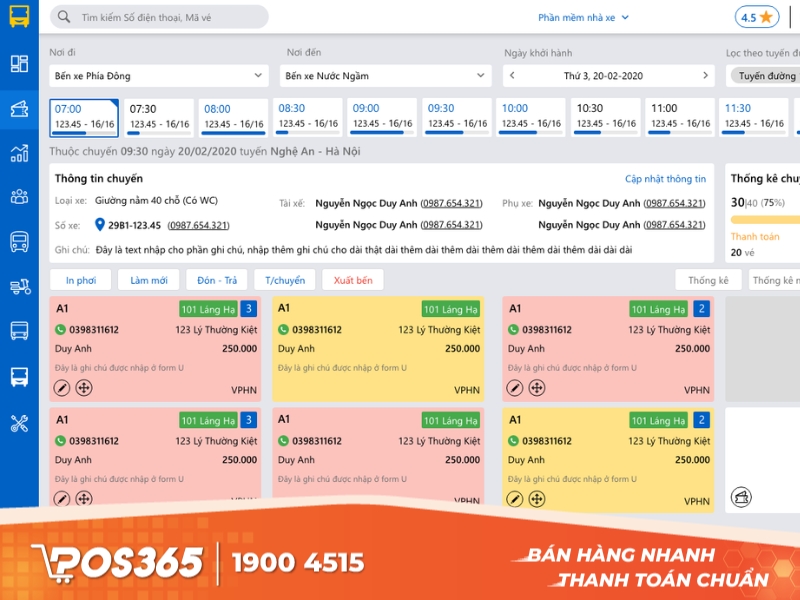Click the phone number search input field
This screenshot has width=800, height=600.
[x=160, y=17]
